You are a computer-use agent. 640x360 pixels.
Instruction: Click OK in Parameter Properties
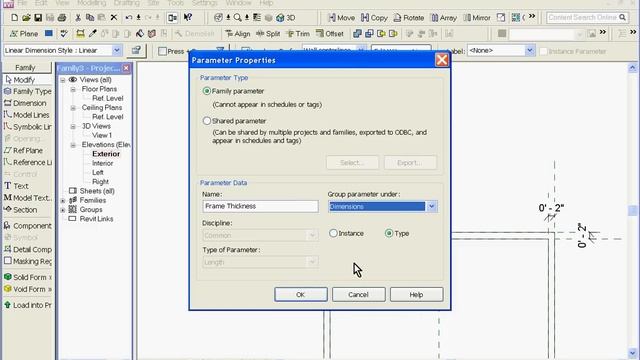click(x=301, y=294)
